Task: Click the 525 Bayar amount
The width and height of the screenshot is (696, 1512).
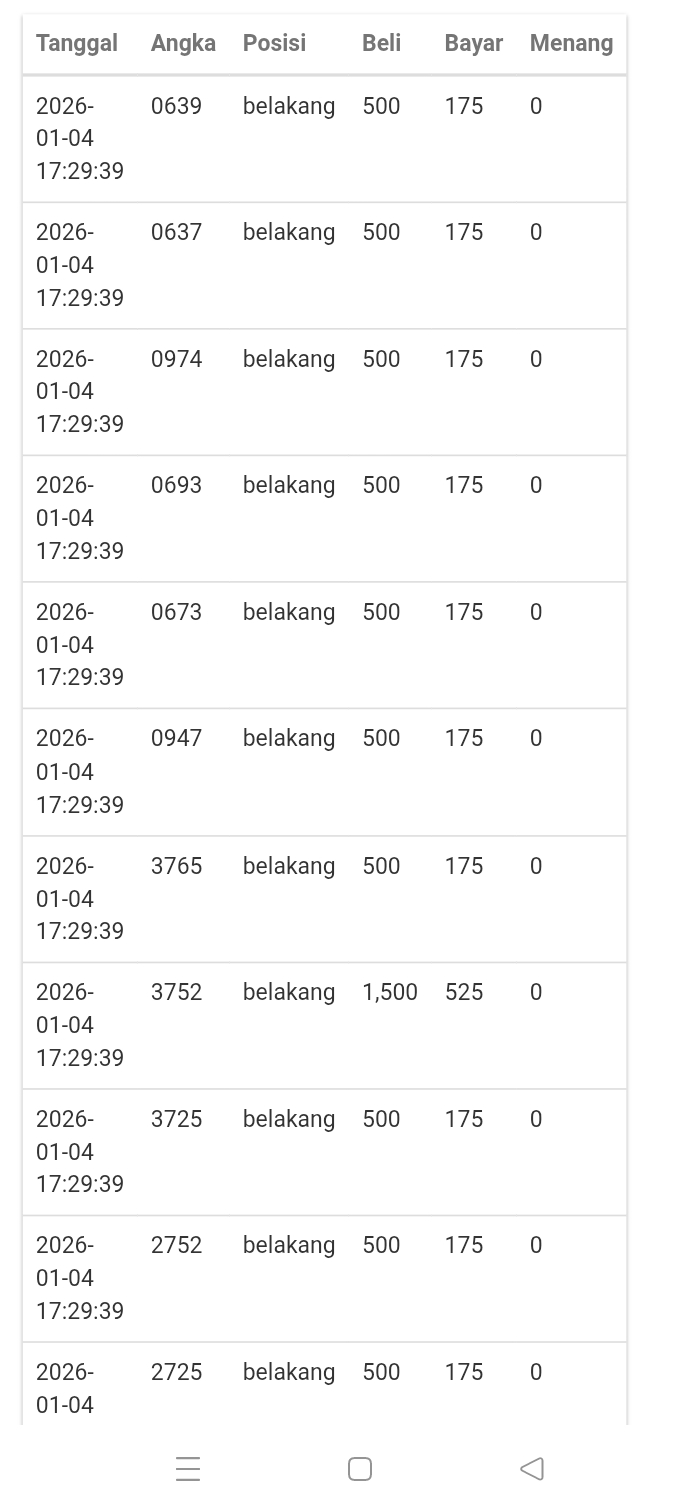Action: [x=464, y=992]
